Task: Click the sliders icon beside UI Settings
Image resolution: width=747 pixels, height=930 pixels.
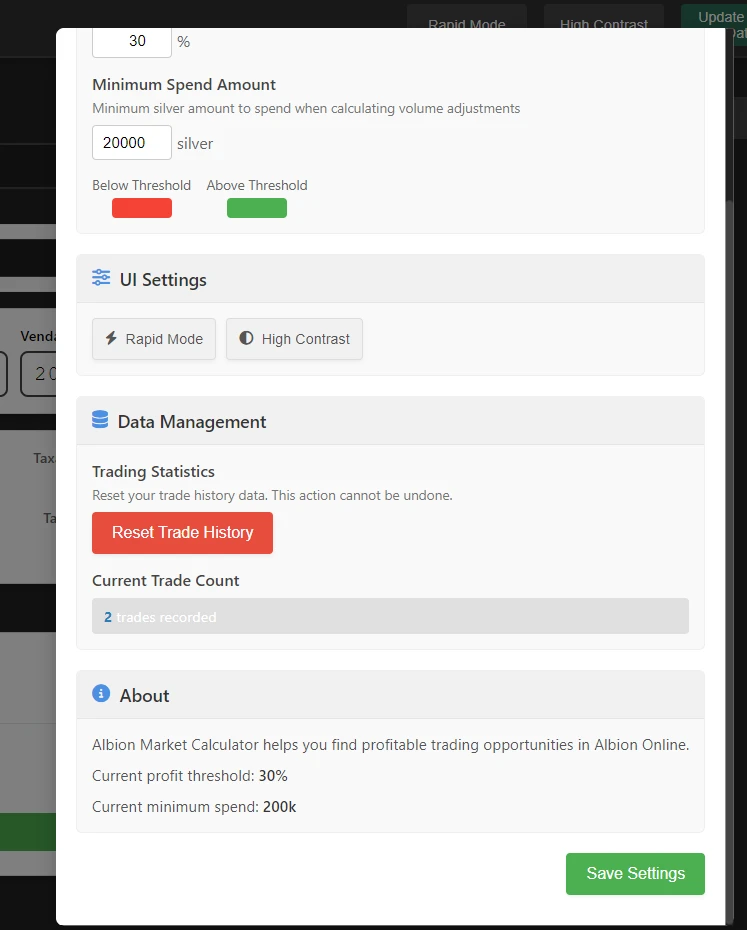Action: click(101, 279)
